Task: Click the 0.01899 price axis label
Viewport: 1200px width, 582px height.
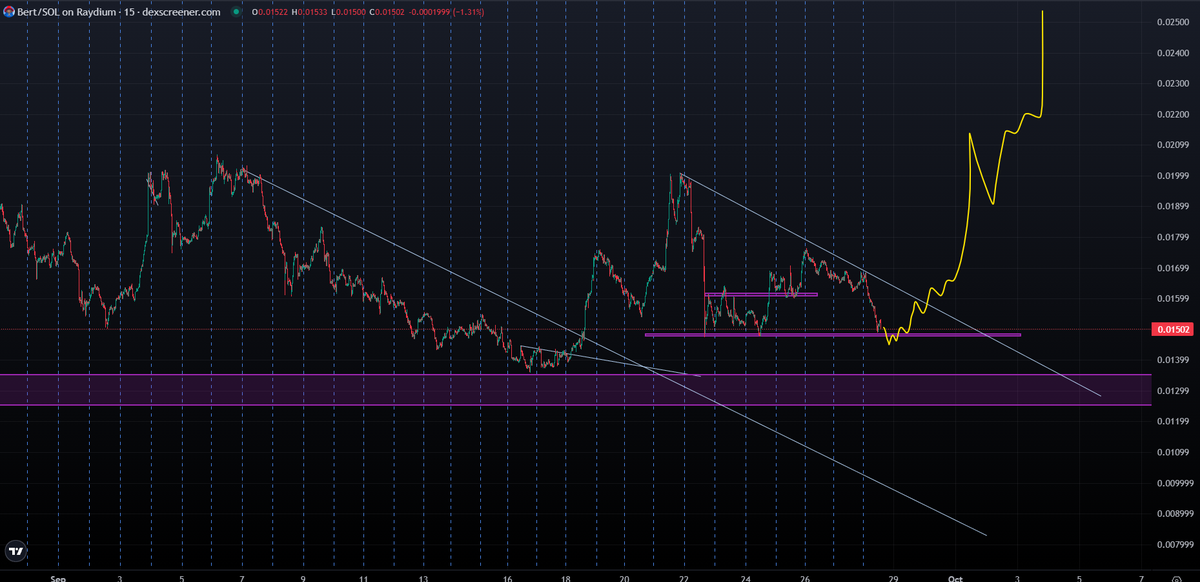Action: click(x=1173, y=207)
